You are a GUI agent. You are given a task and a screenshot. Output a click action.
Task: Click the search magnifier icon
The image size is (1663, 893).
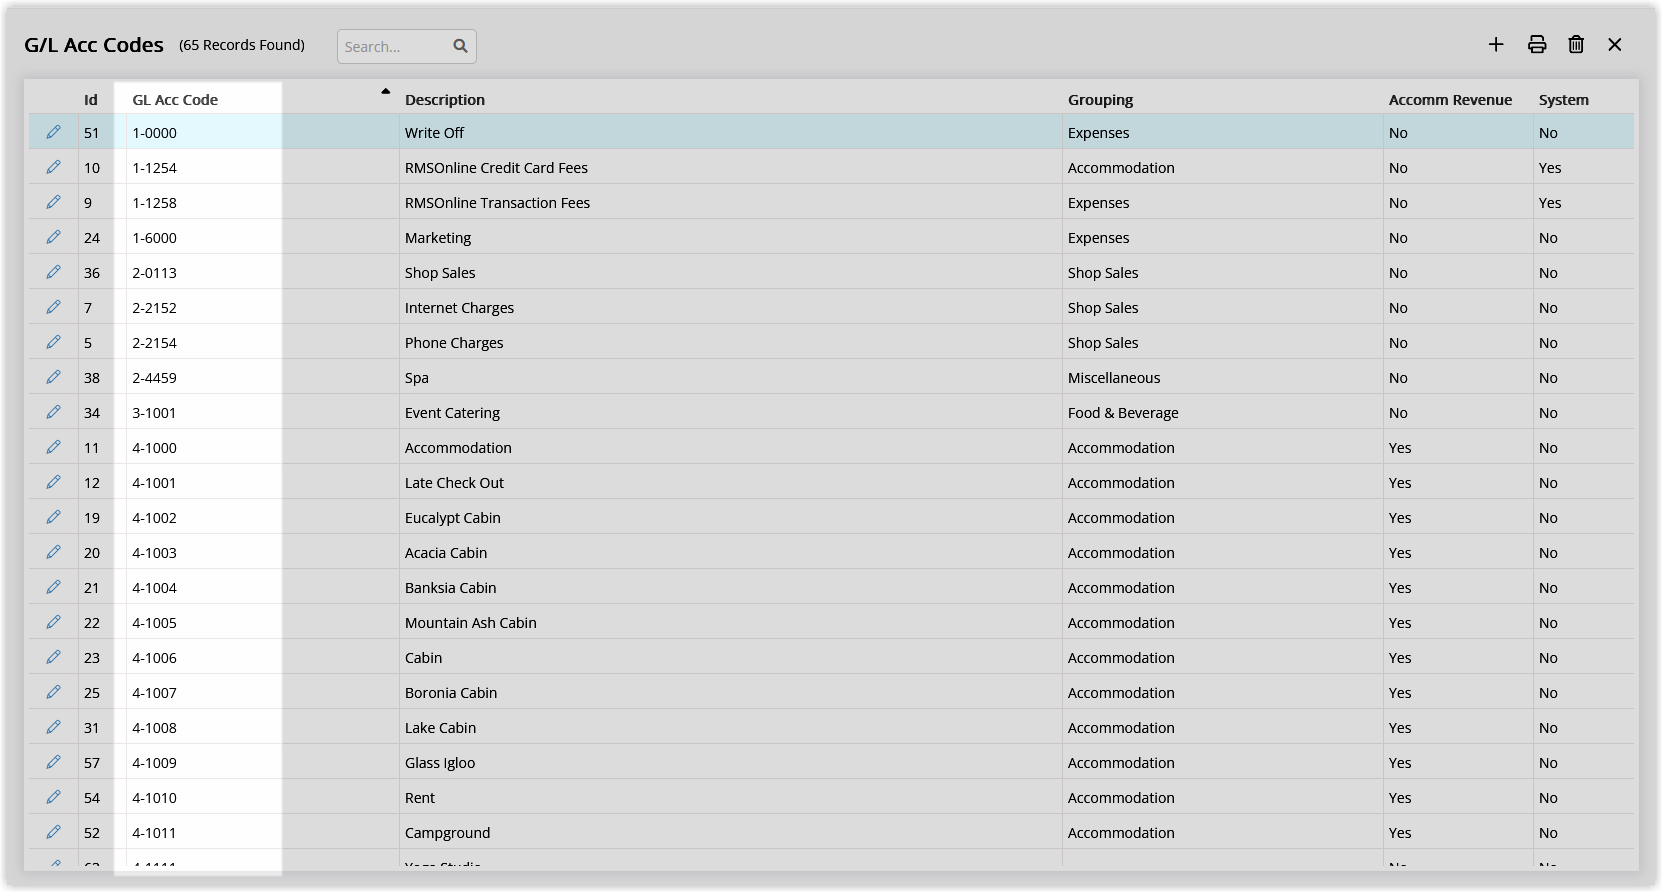click(x=460, y=46)
